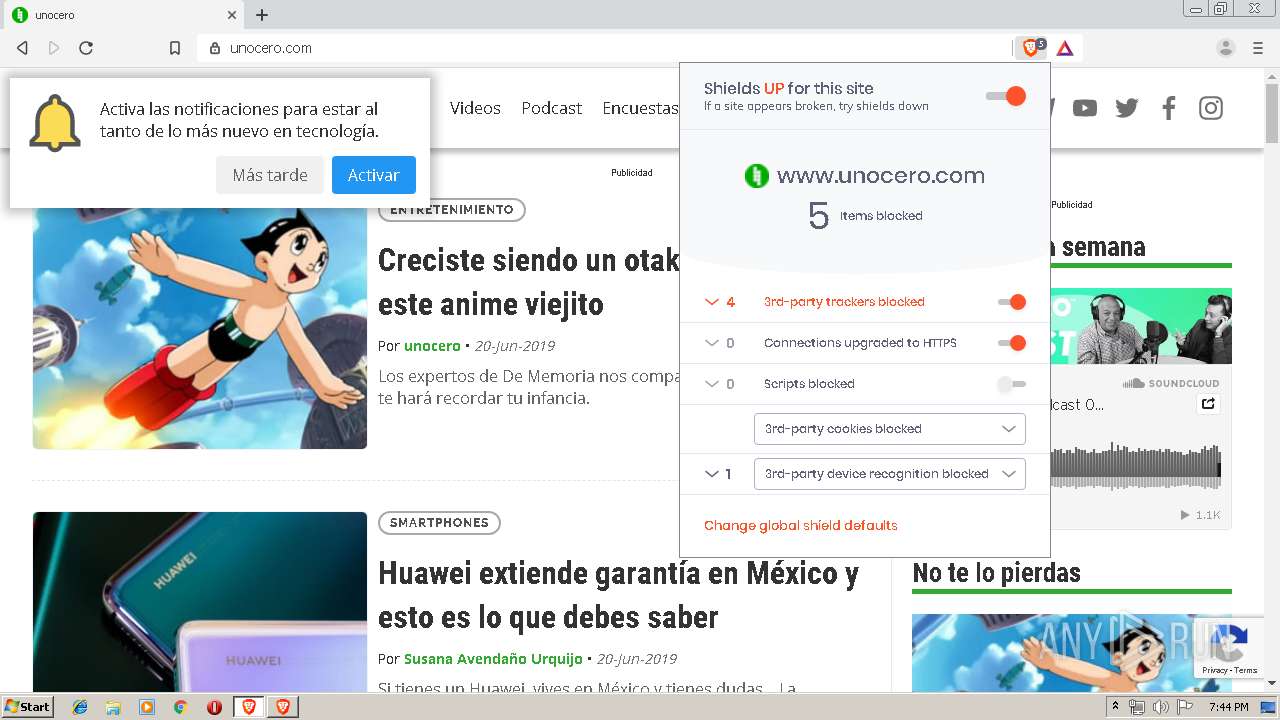
Task: Launch Chrome from the taskbar
Action: [x=180, y=707]
